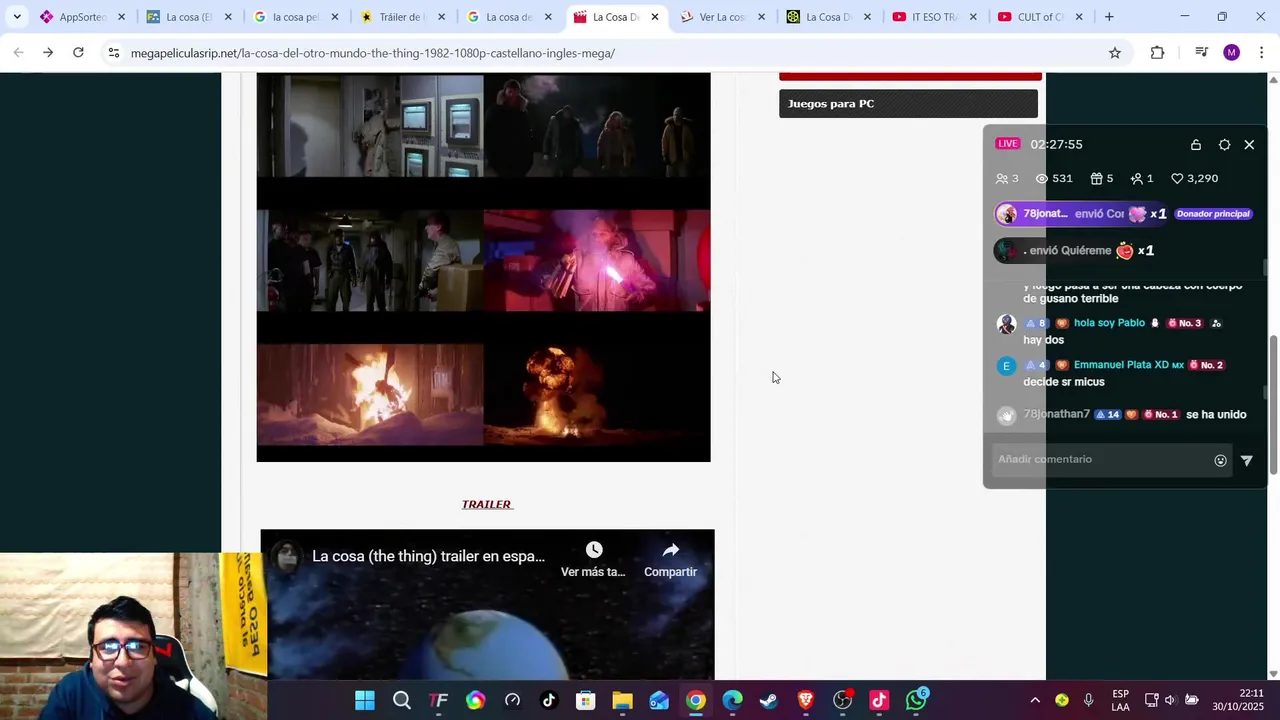
Task: Close the live chat overlay
Action: pyautogui.click(x=1249, y=145)
